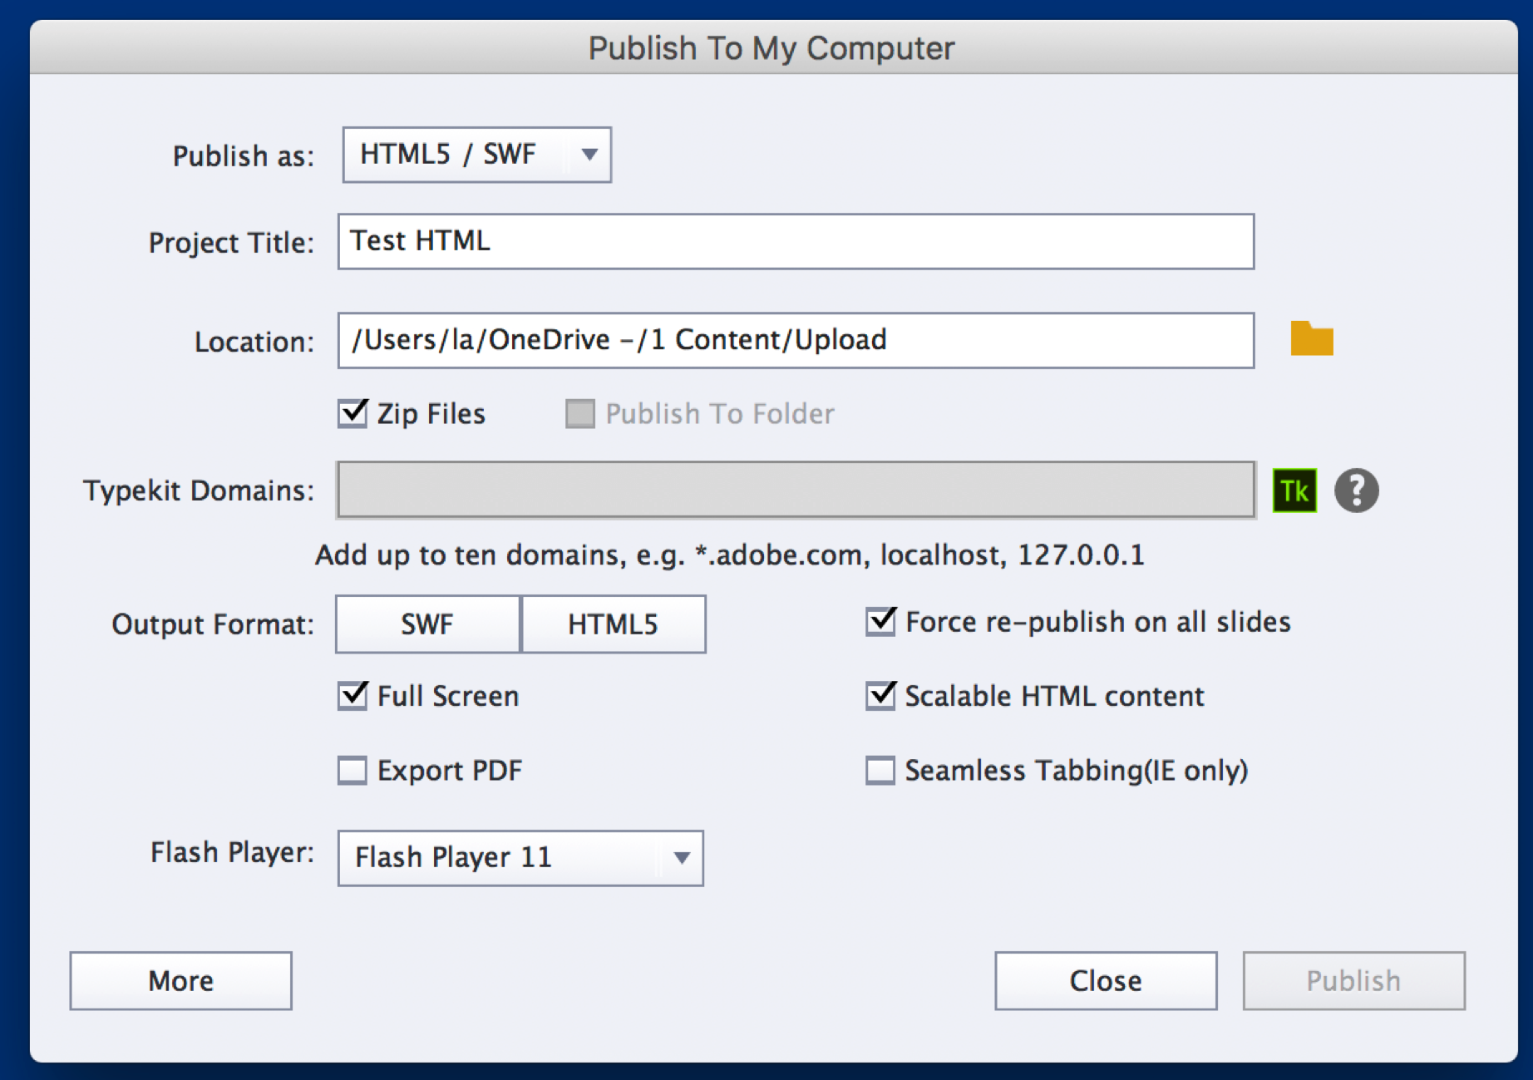Screen dimensions: 1533x1080
Task: Click the Close button
Action: [x=1106, y=981]
